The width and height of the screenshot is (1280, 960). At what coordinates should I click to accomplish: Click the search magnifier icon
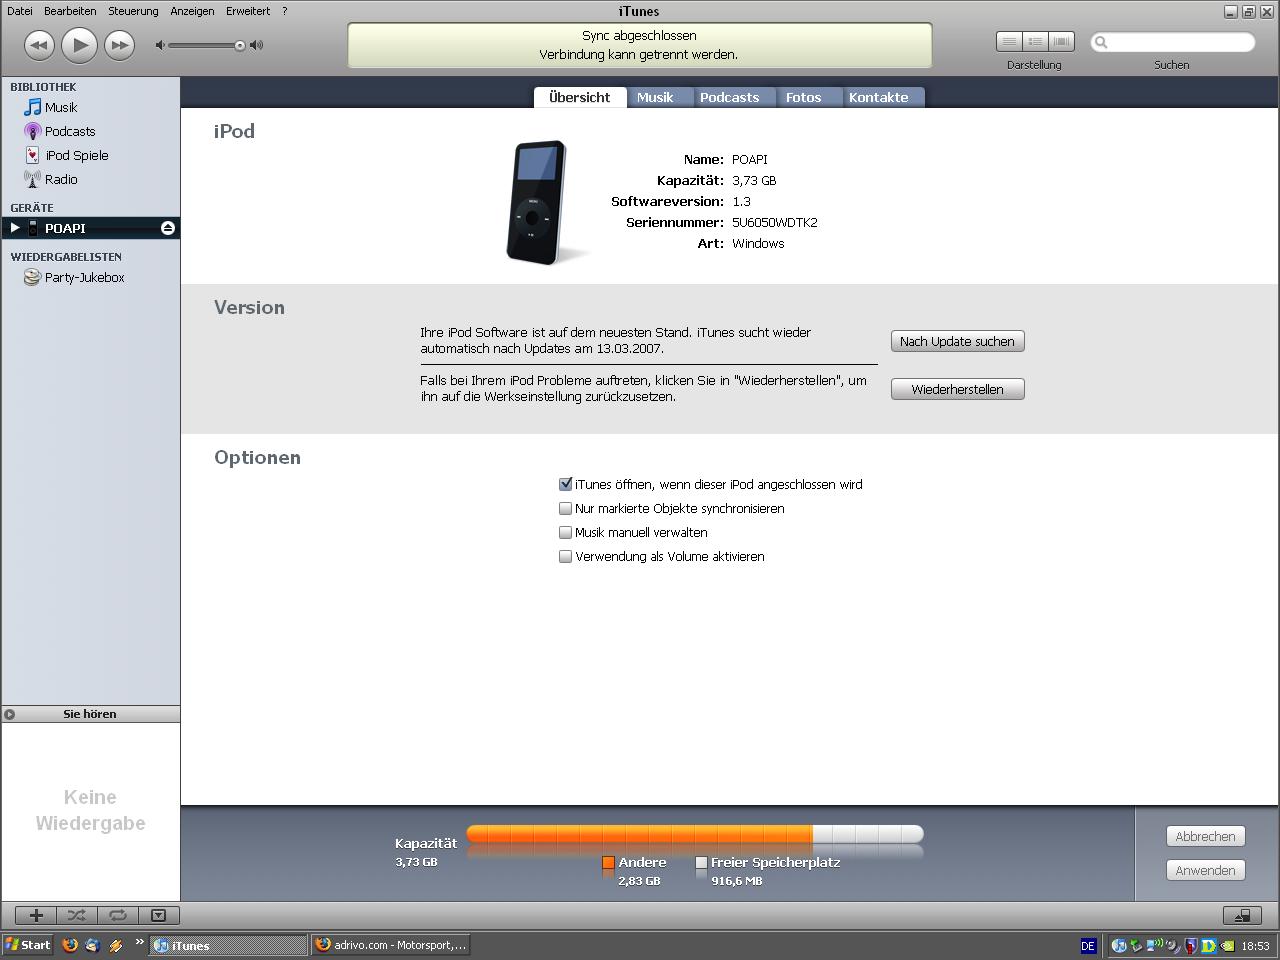(x=1101, y=42)
